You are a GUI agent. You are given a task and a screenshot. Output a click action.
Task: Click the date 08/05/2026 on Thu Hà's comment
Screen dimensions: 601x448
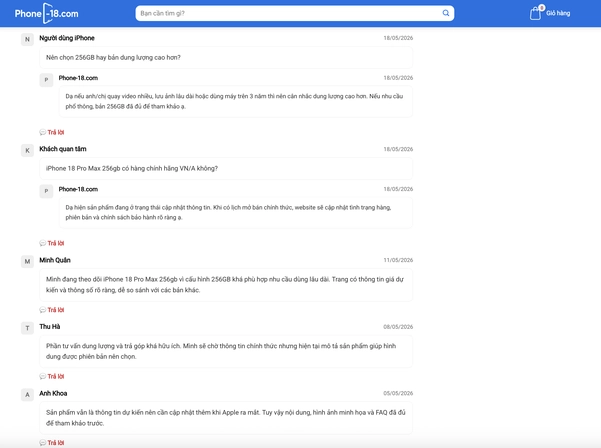[398, 327]
